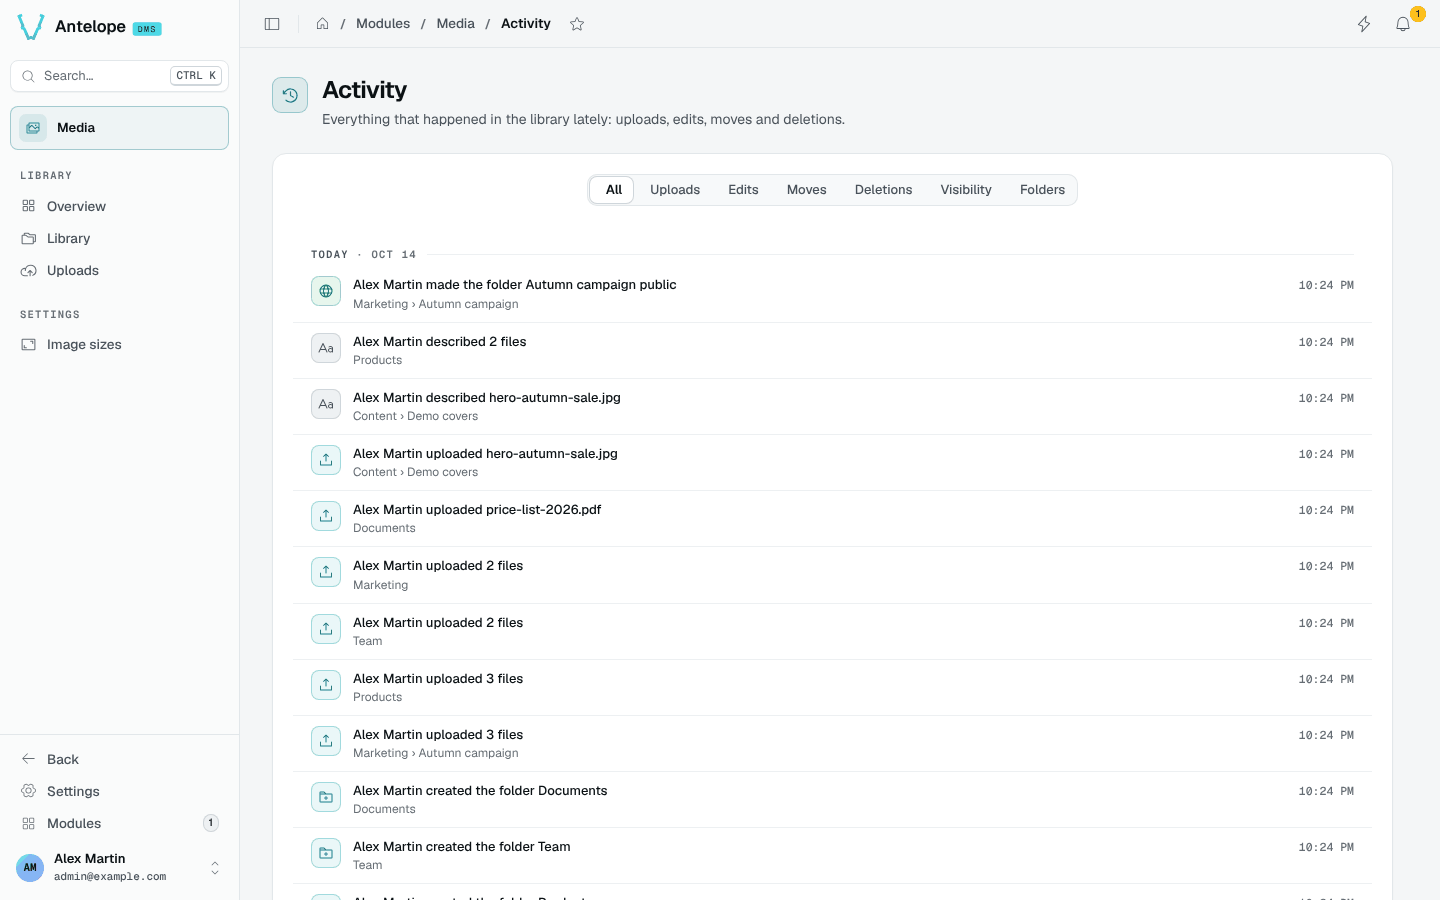1440x900 pixels.
Task: Click the Alex Martin AM avatar
Action: click(x=30, y=867)
